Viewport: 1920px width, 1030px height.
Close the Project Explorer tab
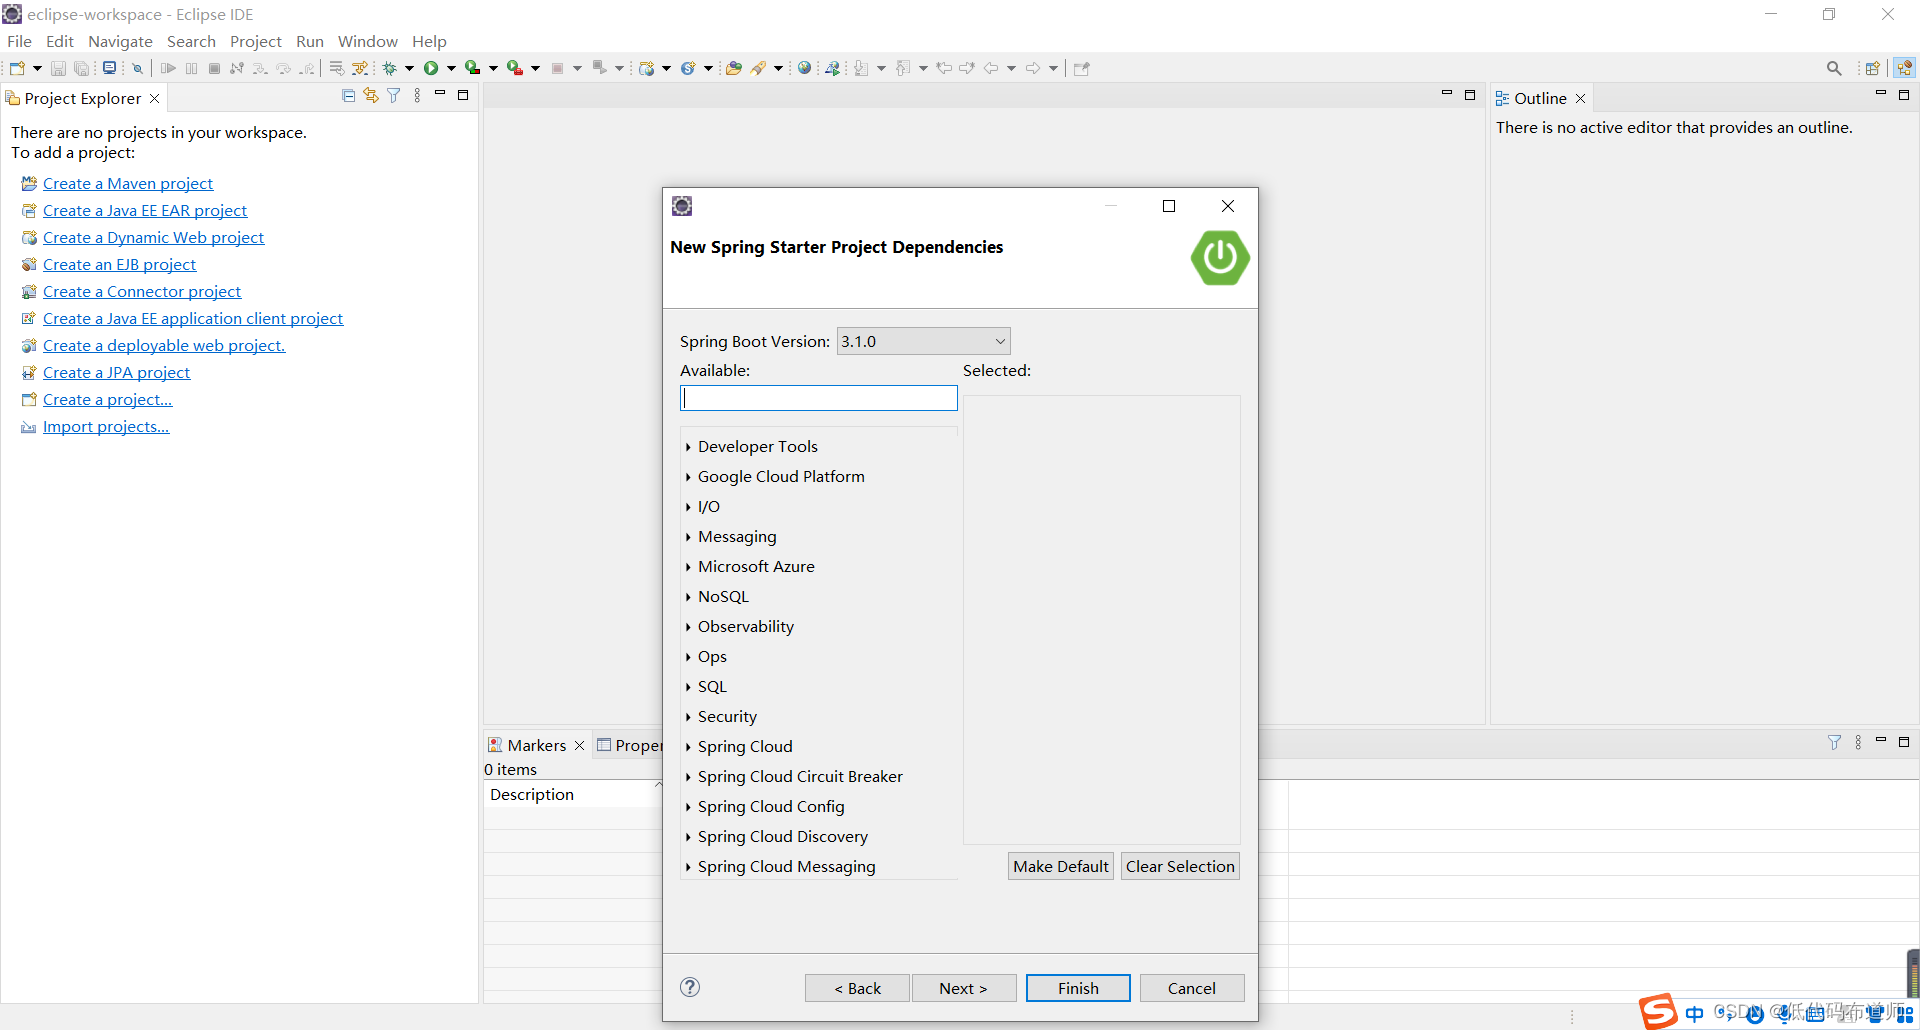pyautogui.click(x=154, y=98)
